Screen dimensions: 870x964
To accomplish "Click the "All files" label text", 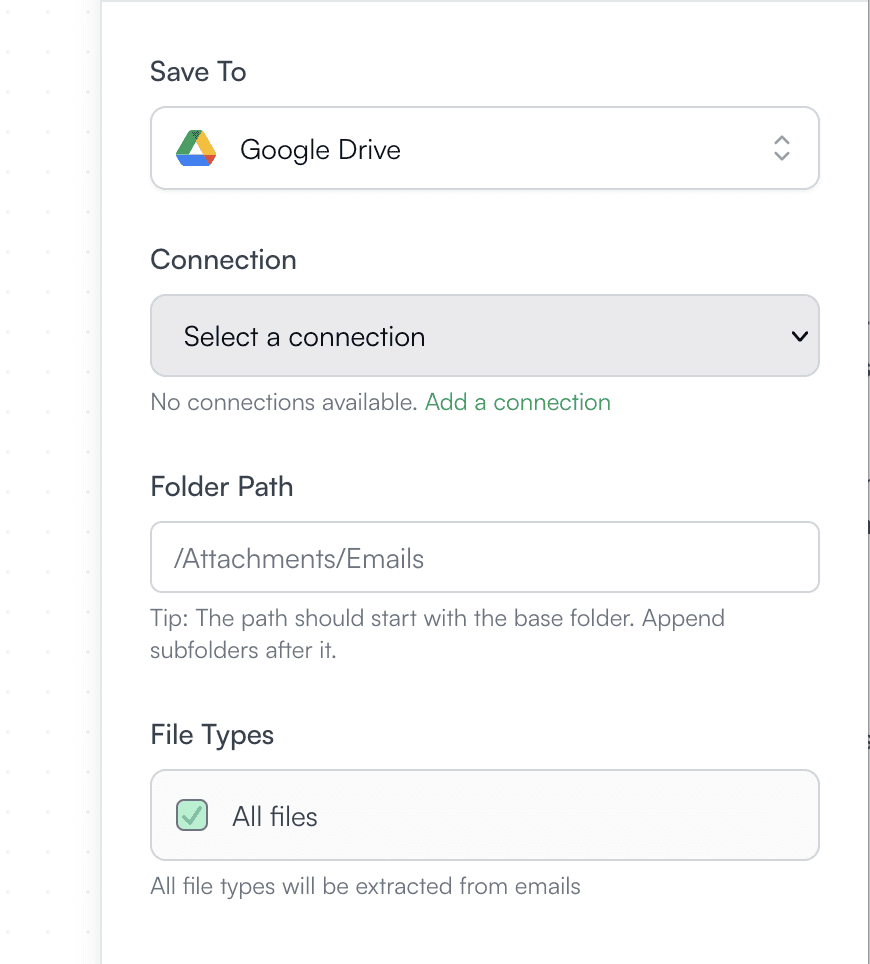I will [275, 817].
